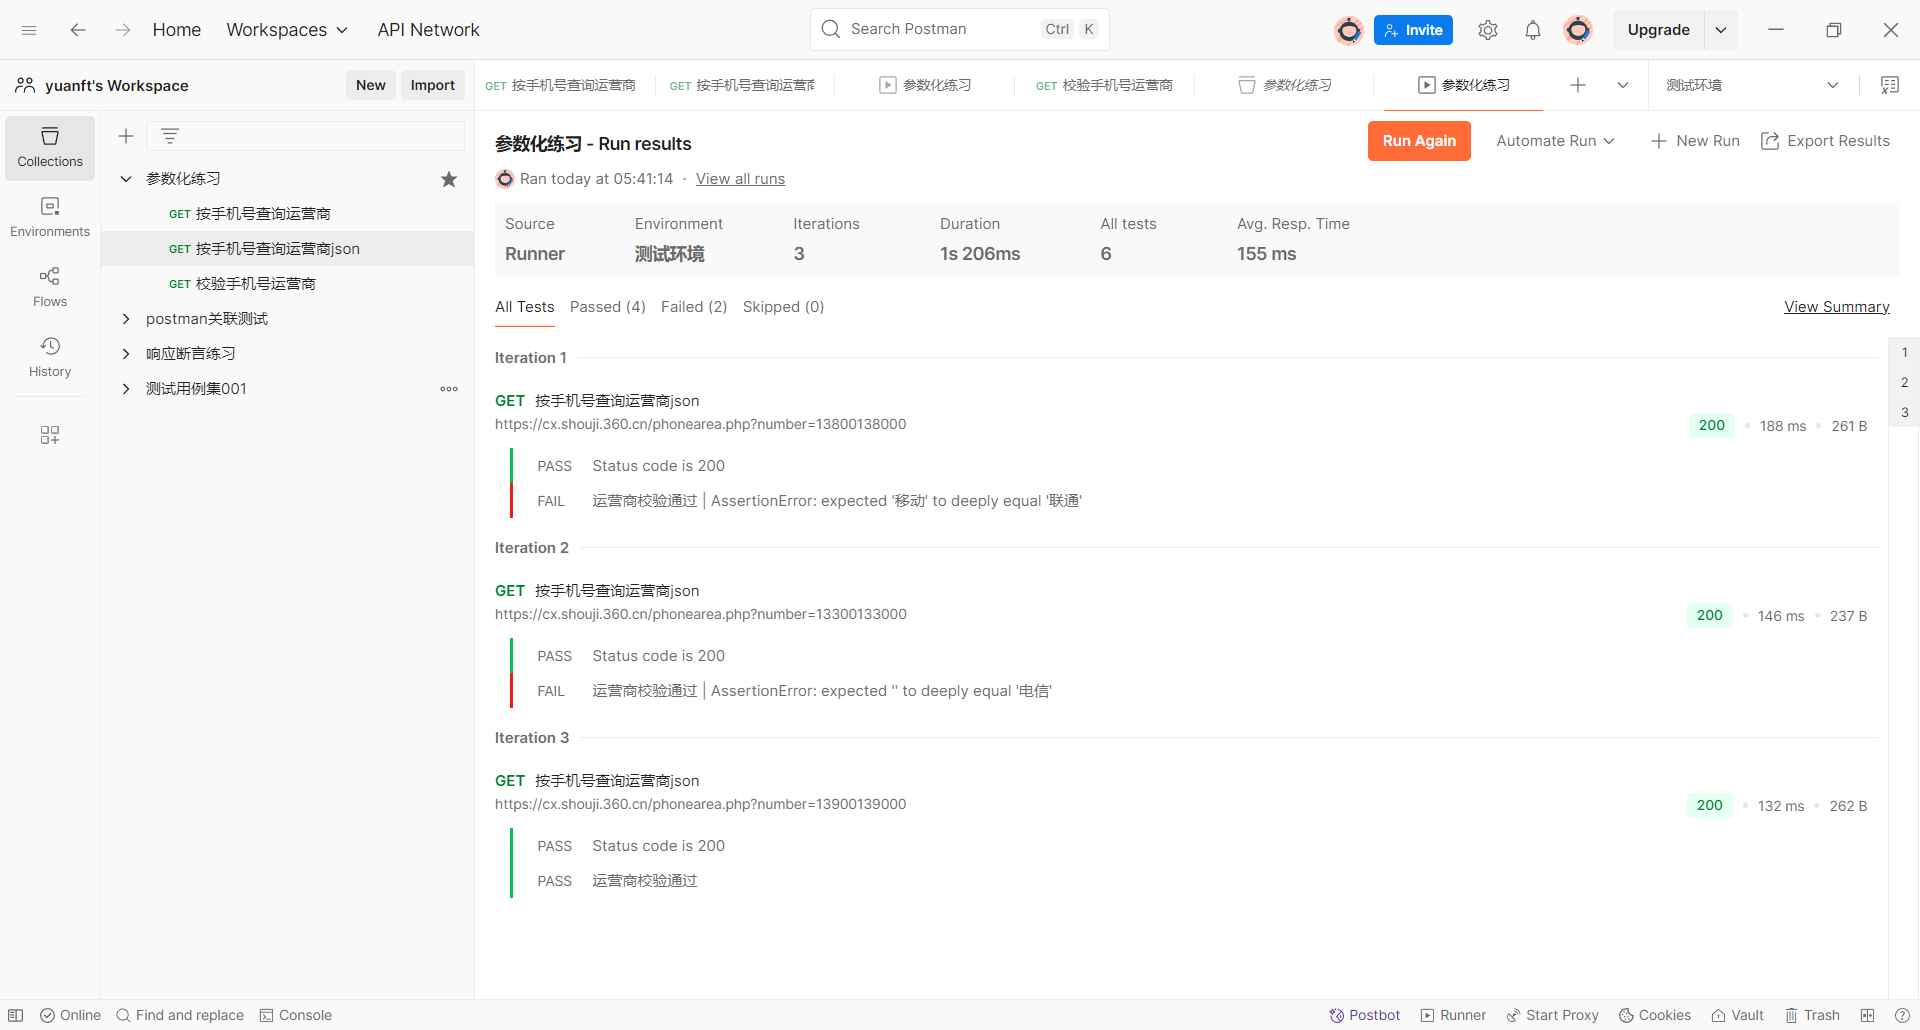Click Export Results
The width and height of the screenshot is (1920, 1030).
click(1825, 141)
